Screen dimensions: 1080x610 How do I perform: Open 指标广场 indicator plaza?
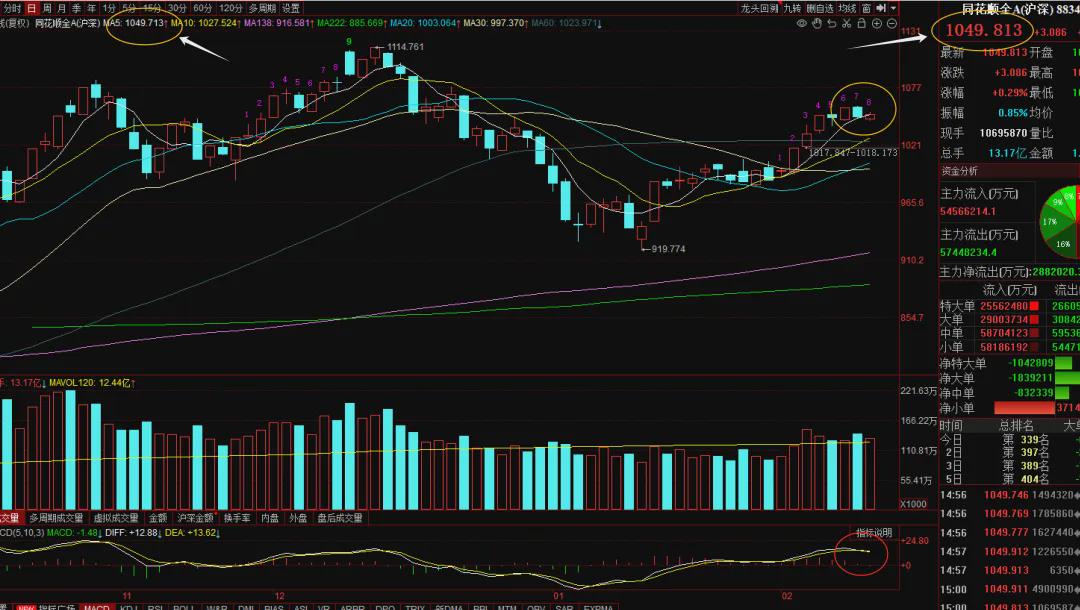57,607
